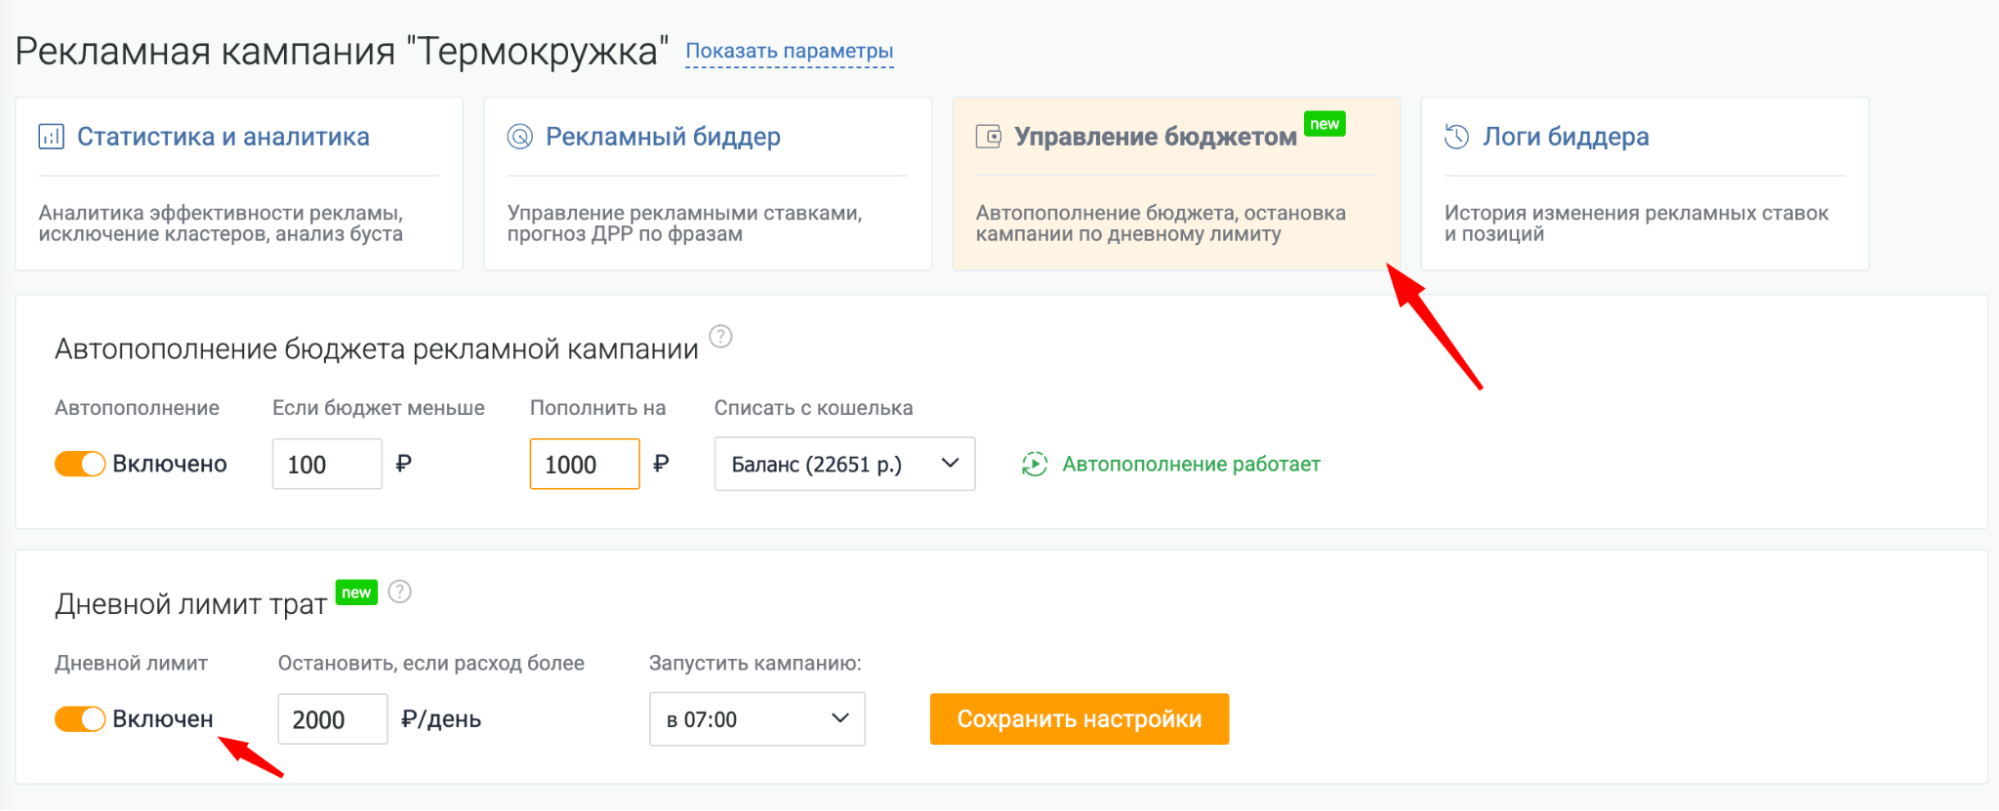Click chevron arrow of the Баланс dropdown
Screen dimensions: 1999x811
(x=950, y=463)
